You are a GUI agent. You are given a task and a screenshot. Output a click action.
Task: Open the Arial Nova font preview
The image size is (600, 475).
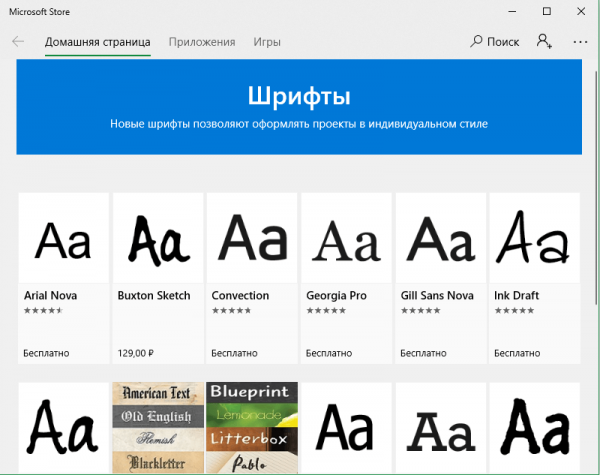click(x=64, y=238)
